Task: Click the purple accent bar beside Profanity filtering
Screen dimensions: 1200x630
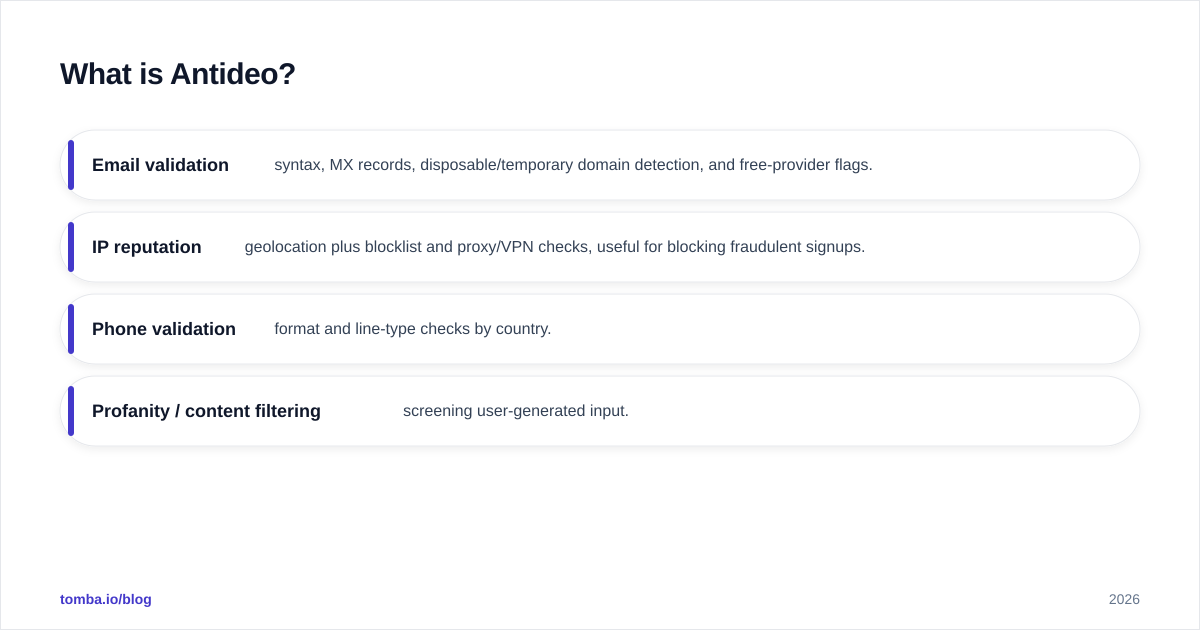Action: pos(71,411)
